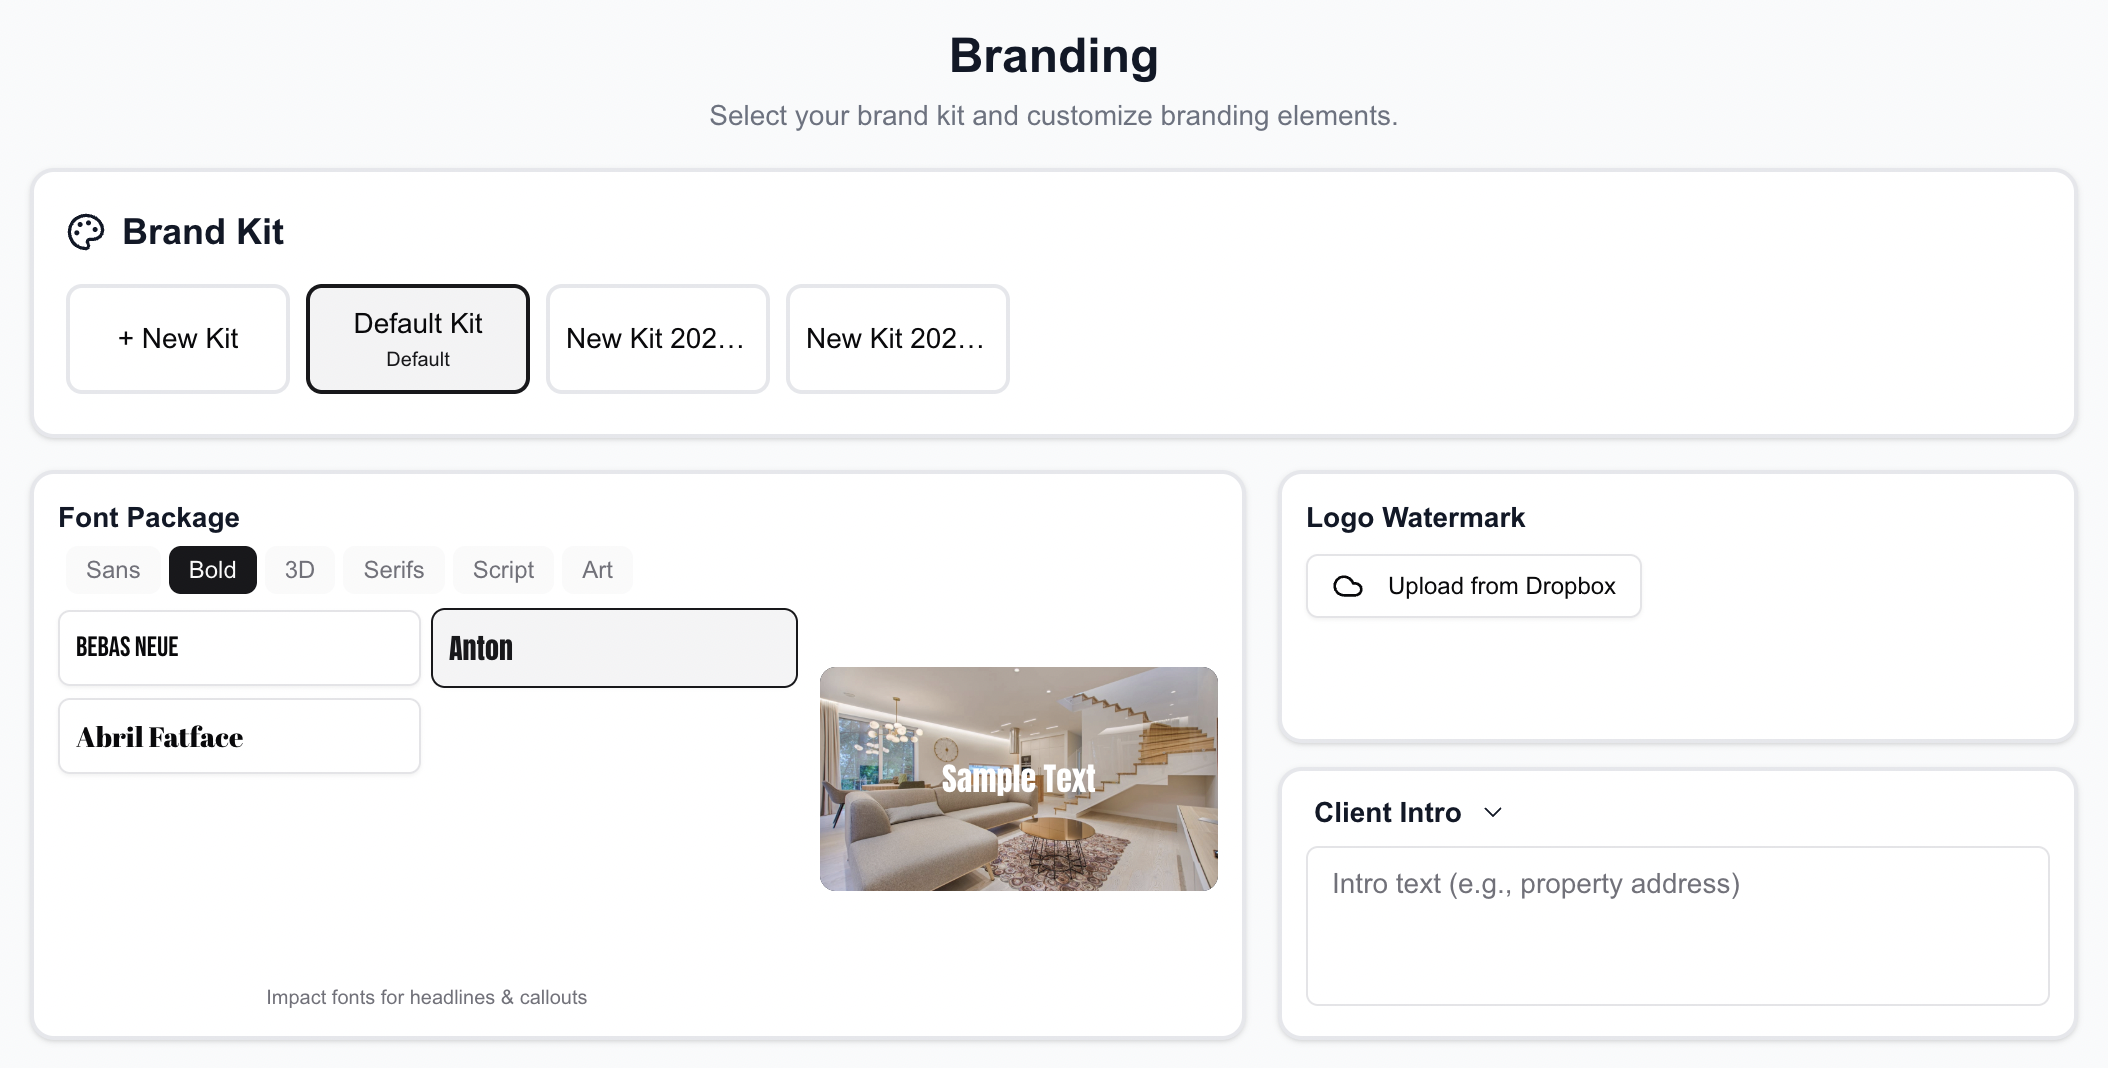Select the Default Kit brand kit
The width and height of the screenshot is (2108, 1068).
click(418, 339)
